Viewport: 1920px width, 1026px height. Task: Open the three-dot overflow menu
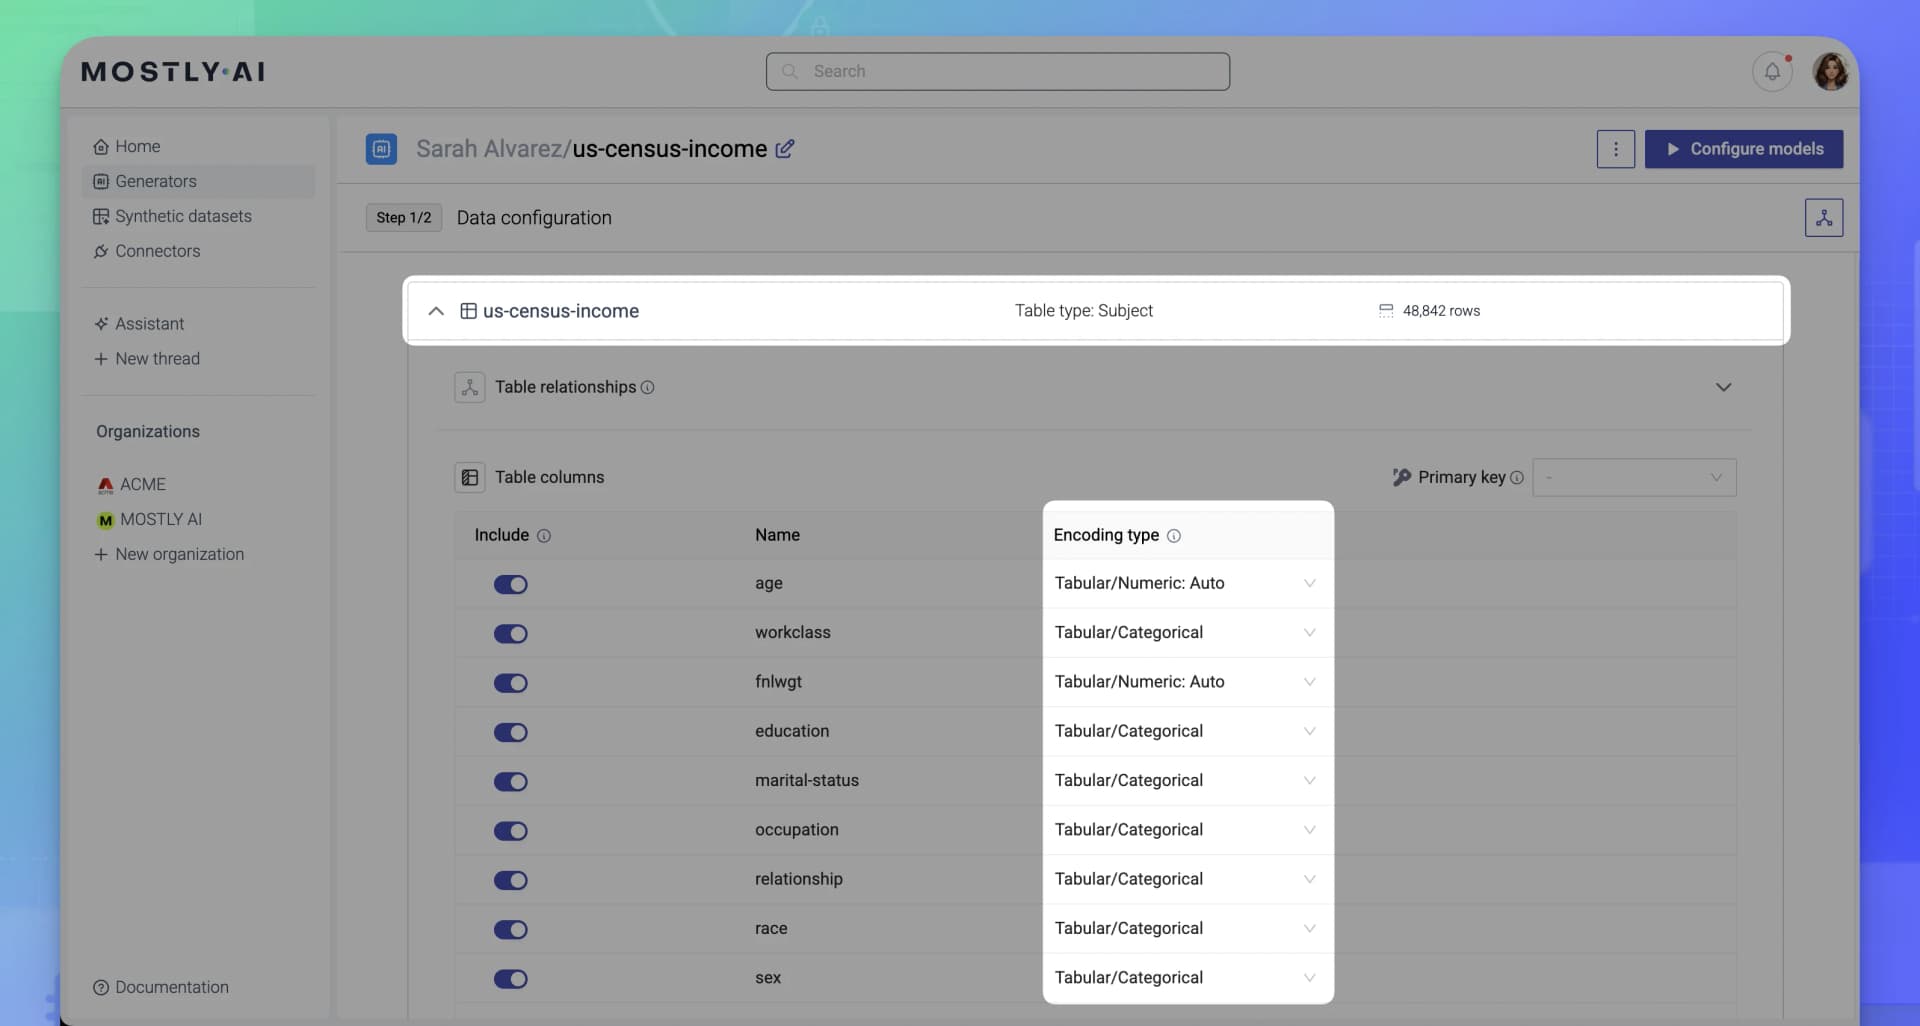pyautogui.click(x=1615, y=148)
